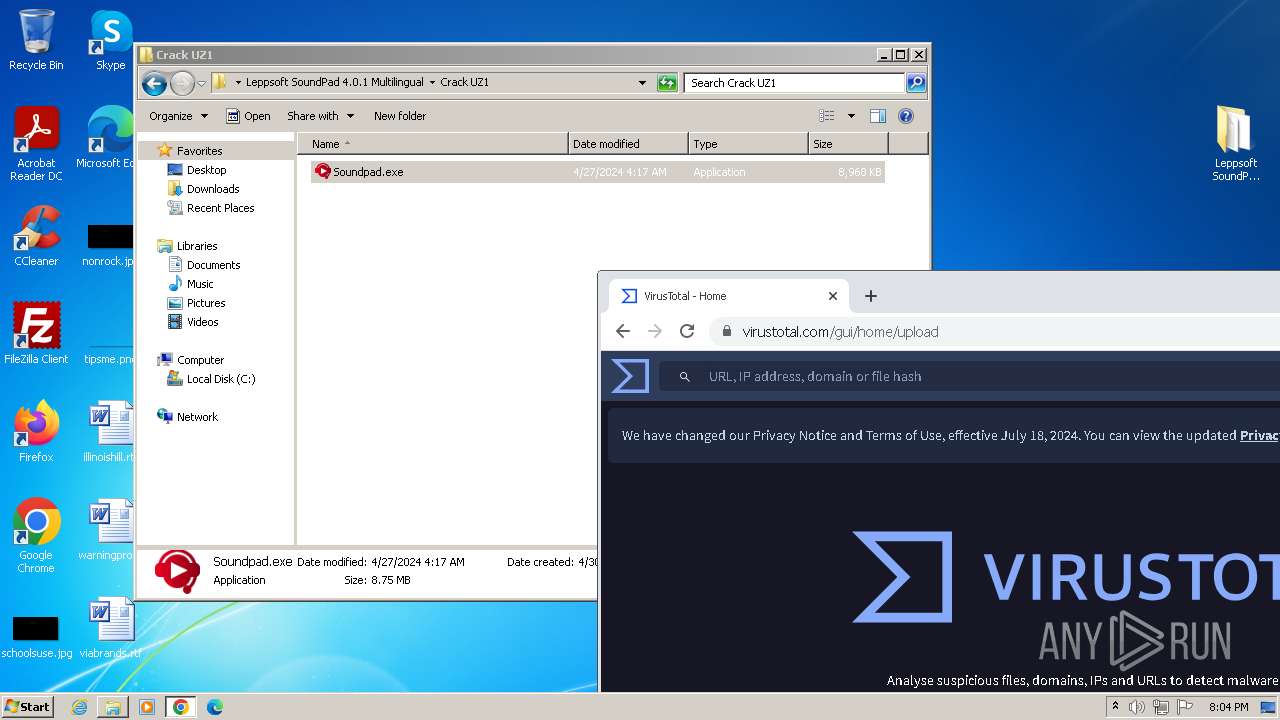Open the Acrobat Reader DC shortcut
This screenshot has width=1280, height=720.
(x=36, y=144)
